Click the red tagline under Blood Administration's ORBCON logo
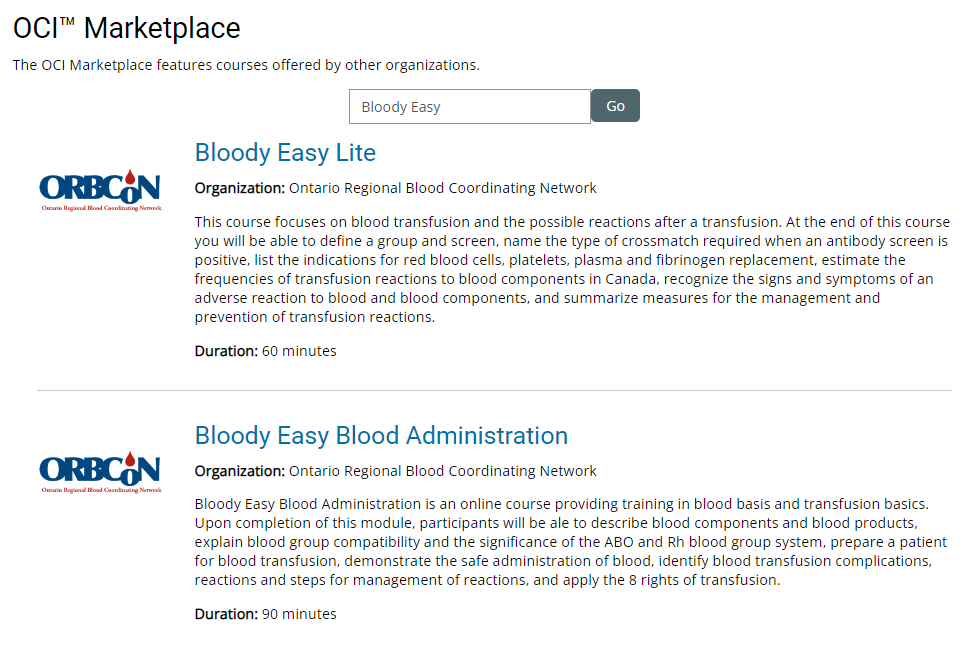The image size is (964, 651). click(100, 491)
